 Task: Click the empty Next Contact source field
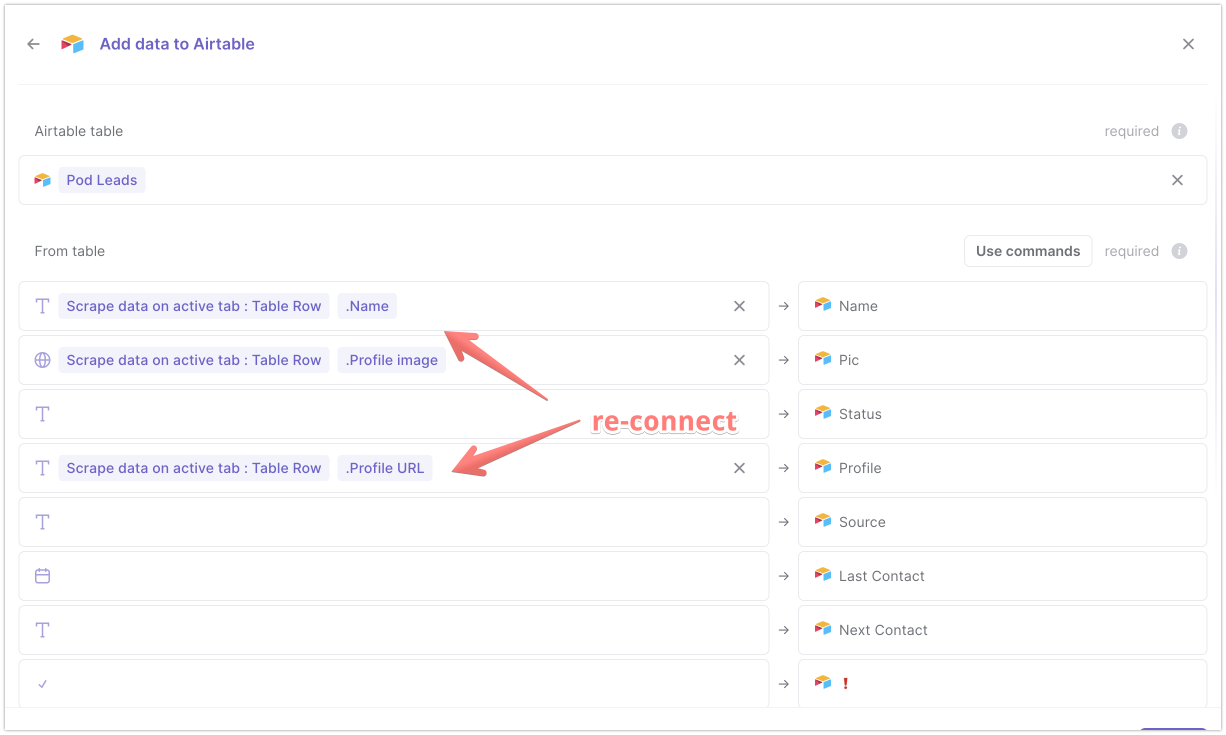pos(394,630)
